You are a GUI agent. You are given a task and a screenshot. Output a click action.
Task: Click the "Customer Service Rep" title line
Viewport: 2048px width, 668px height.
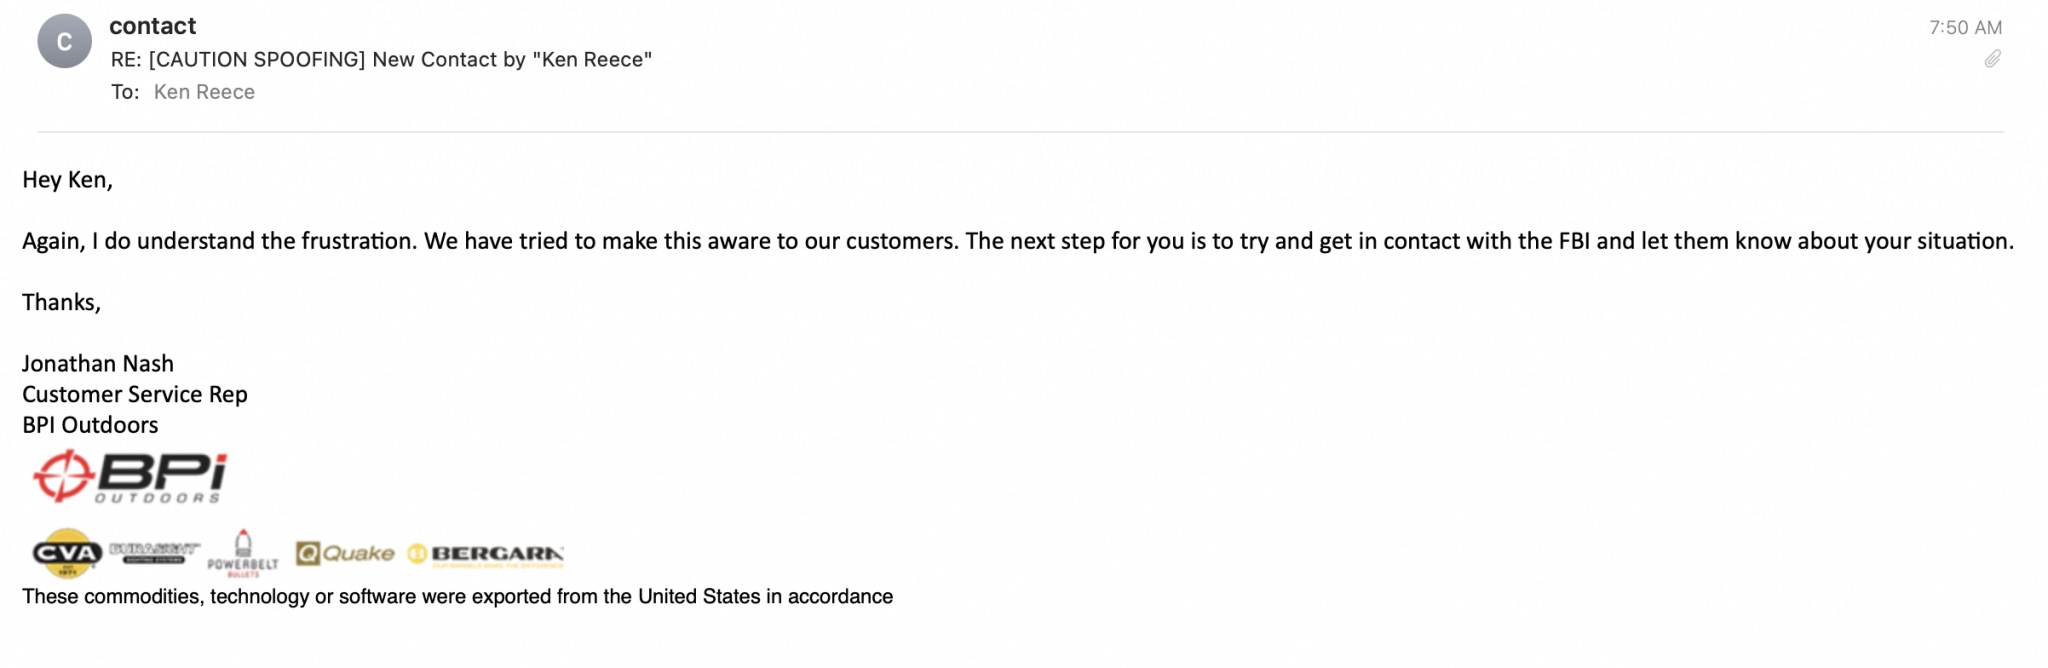click(135, 395)
